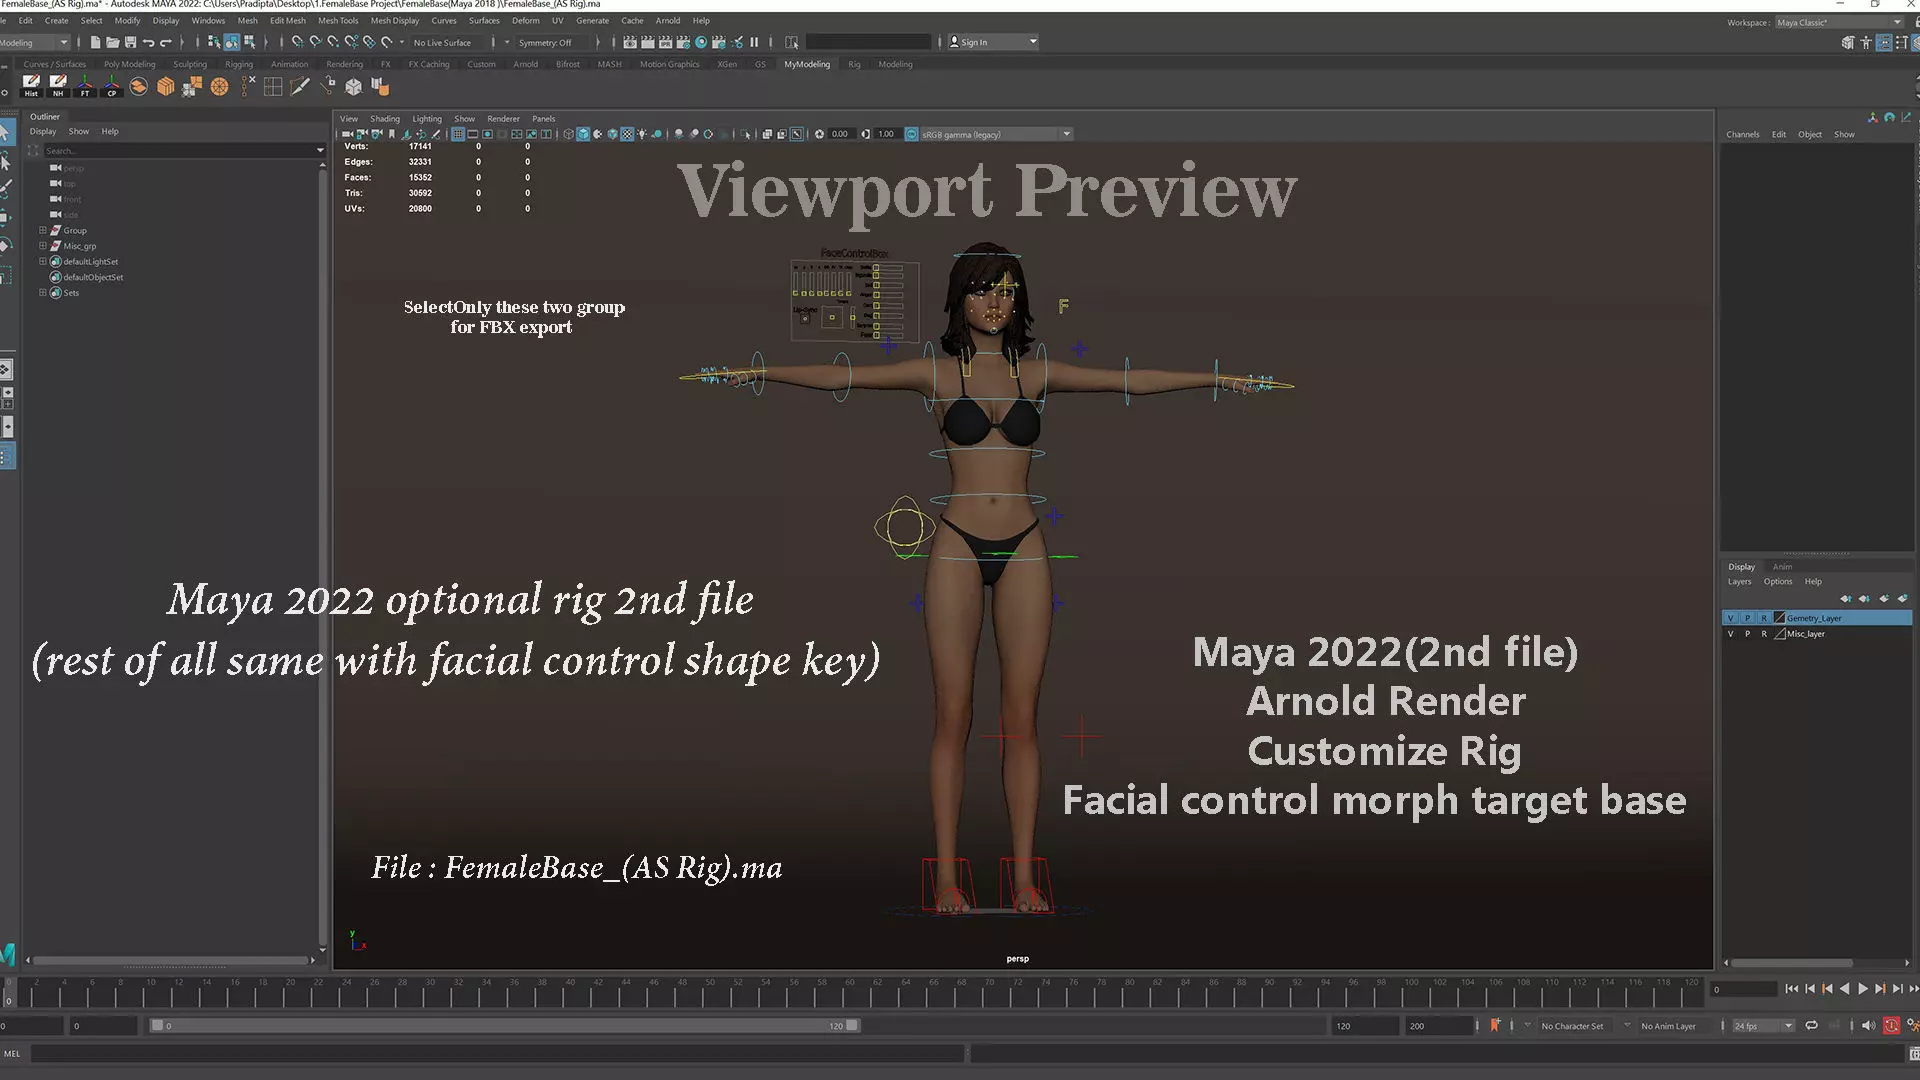Image resolution: width=1920 pixels, height=1080 pixels.
Task: Toggle visibility V of Gemetry_Layer
Action: [1731, 618]
